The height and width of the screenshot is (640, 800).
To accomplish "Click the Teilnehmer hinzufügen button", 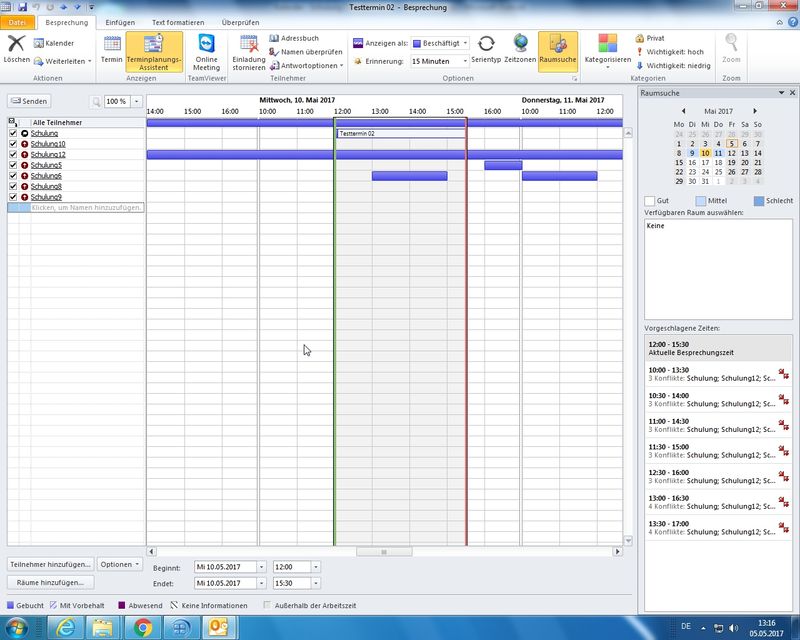I will point(50,564).
